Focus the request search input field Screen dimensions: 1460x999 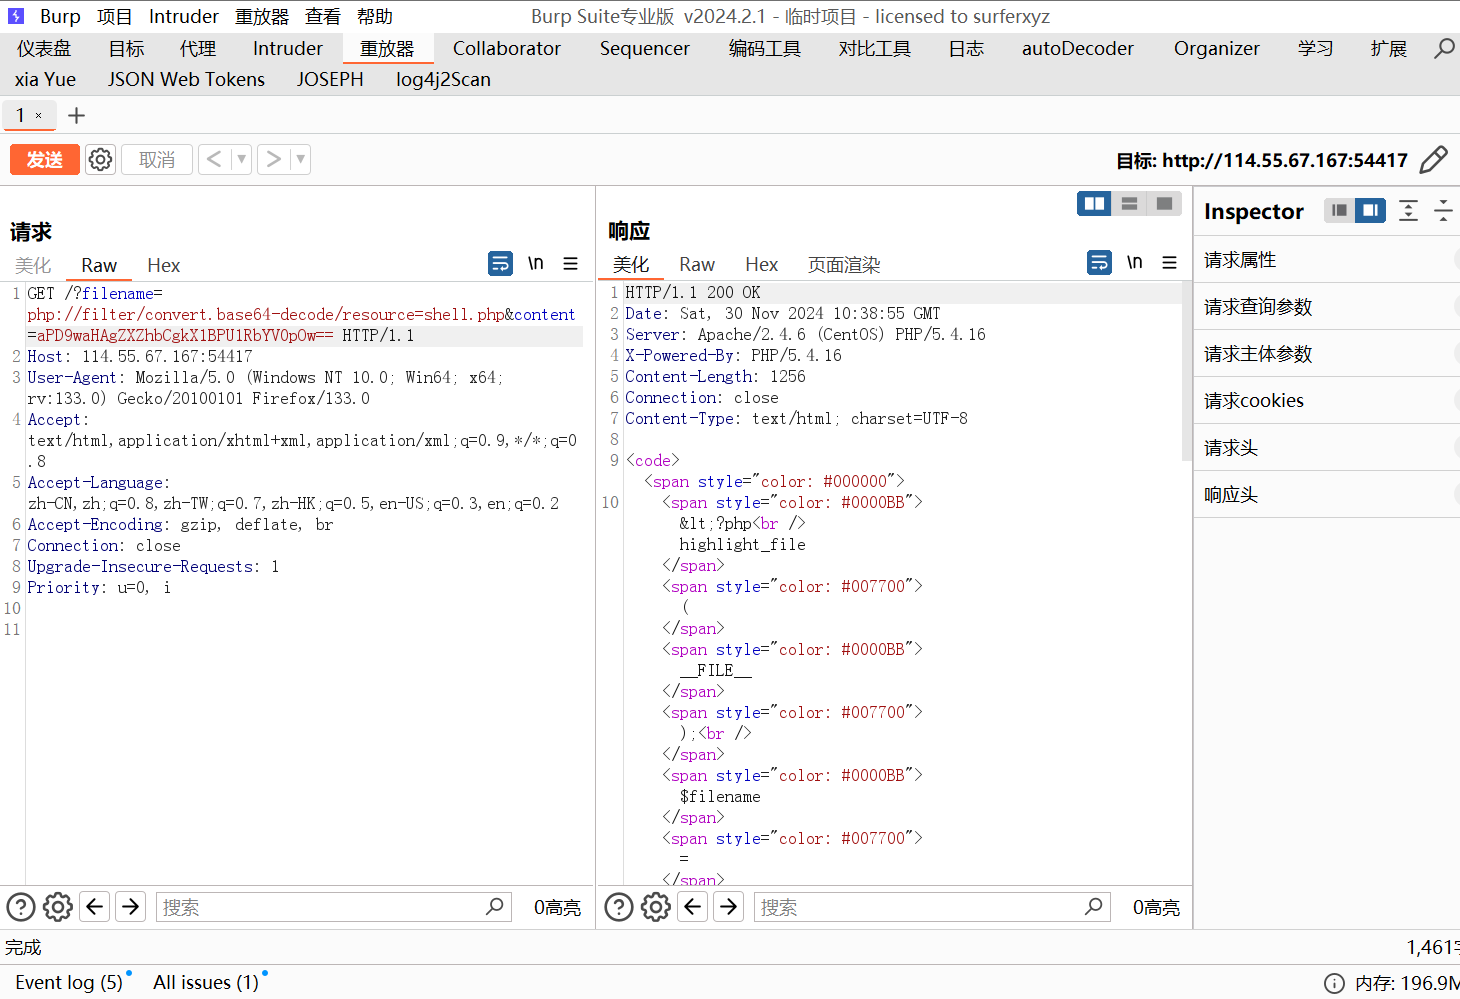(x=334, y=907)
